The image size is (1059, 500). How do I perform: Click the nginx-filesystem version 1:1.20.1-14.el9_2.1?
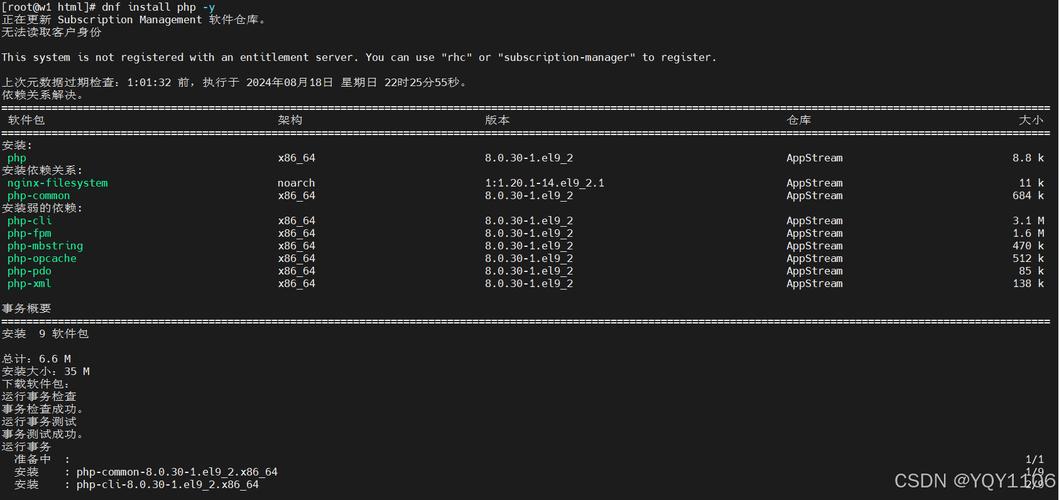click(544, 183)
